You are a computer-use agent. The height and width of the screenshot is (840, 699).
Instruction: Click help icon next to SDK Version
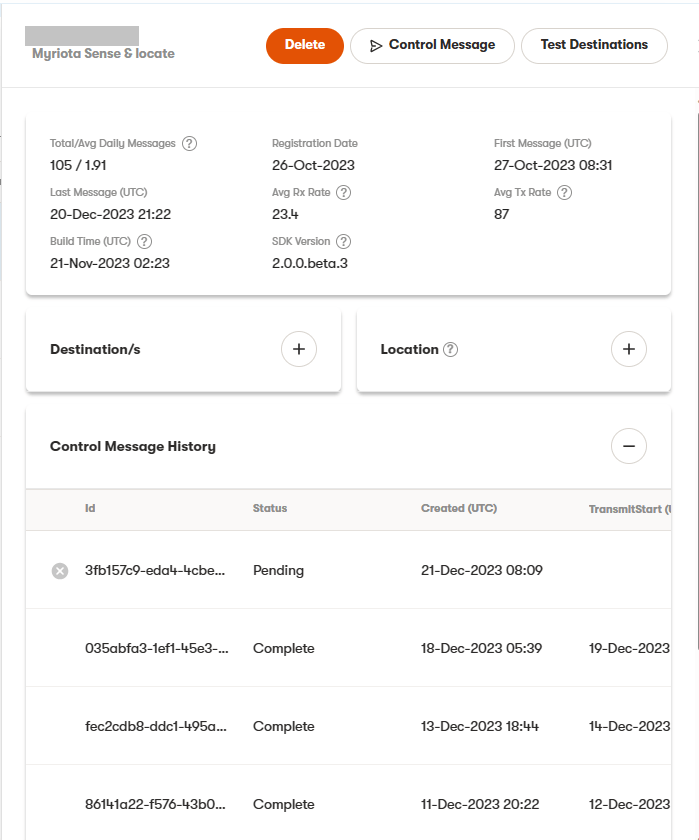[x=344, y=241]
